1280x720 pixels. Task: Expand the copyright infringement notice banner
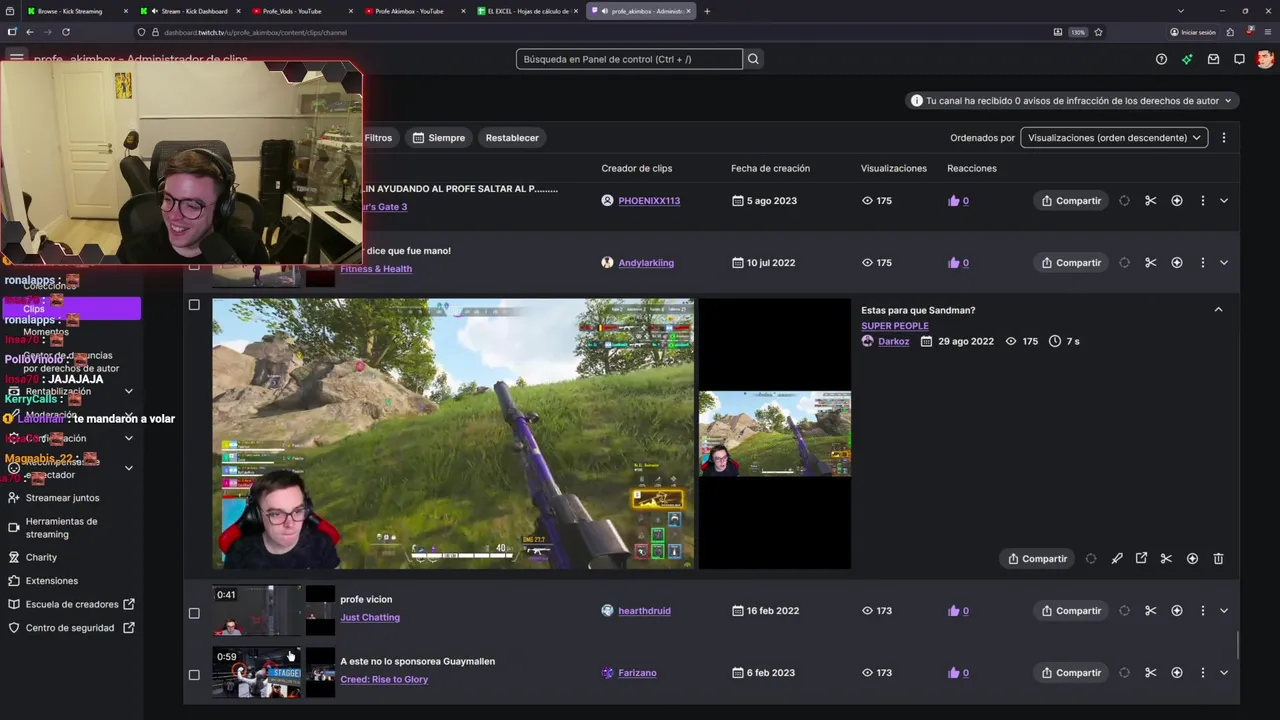click(1072, 101)
